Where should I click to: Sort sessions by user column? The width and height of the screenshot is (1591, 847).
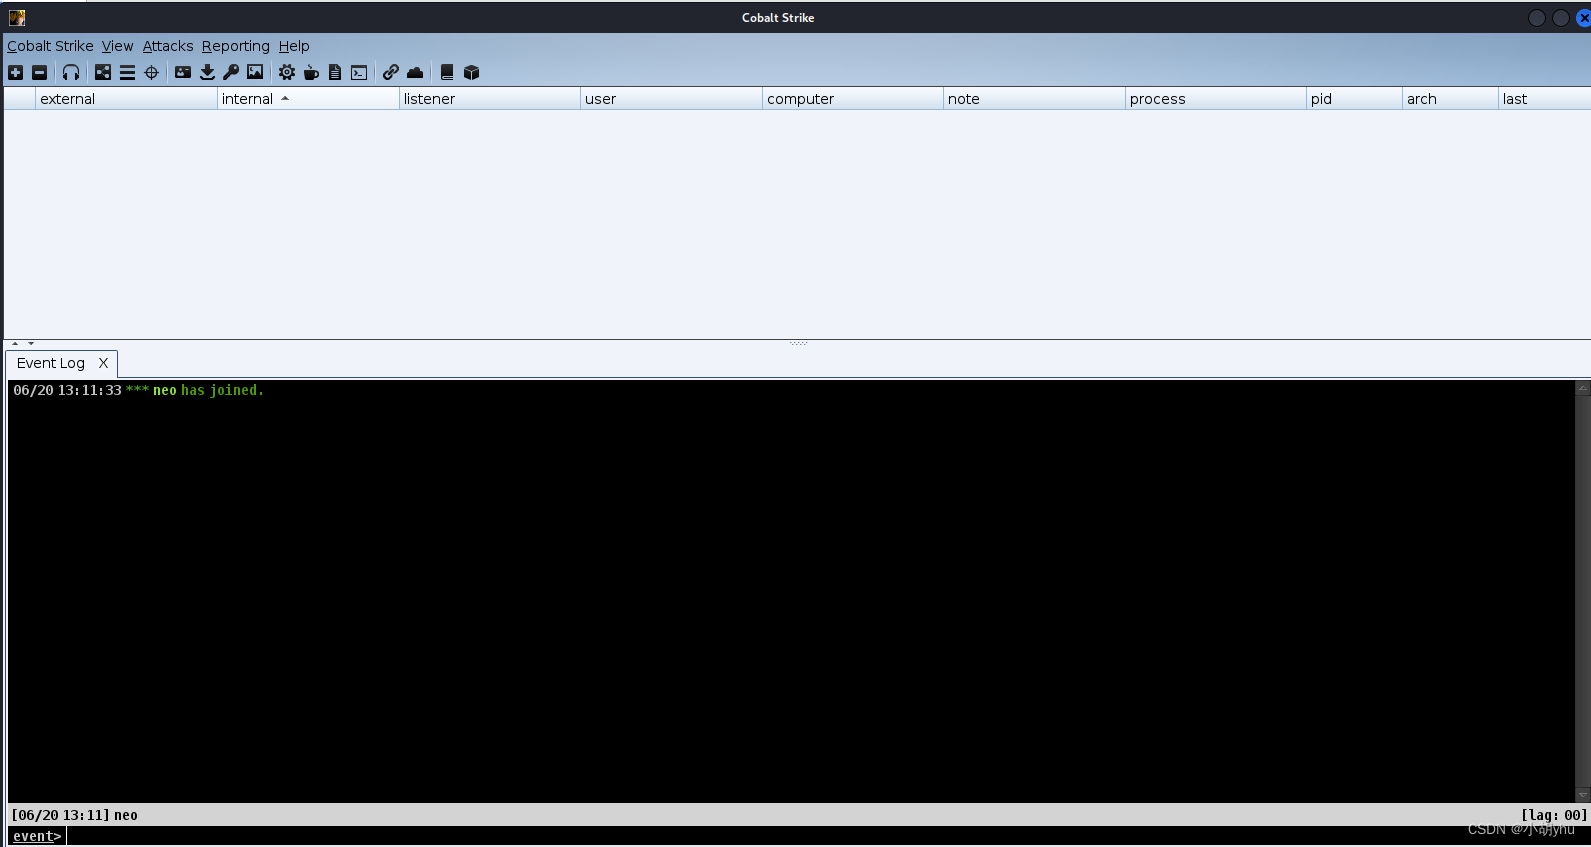(671, 99)
